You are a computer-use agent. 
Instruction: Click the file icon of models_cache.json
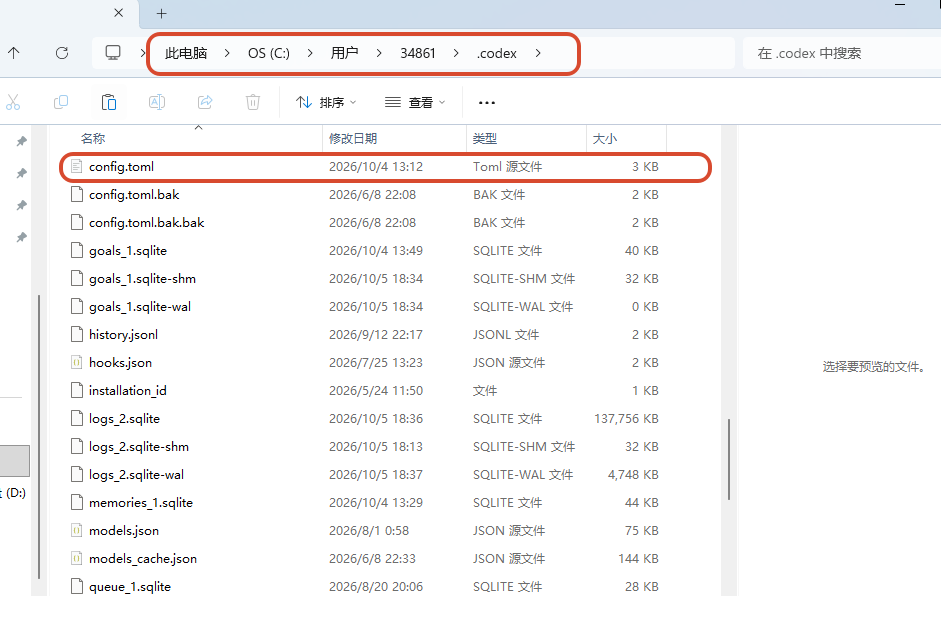[x=76, y=559]
